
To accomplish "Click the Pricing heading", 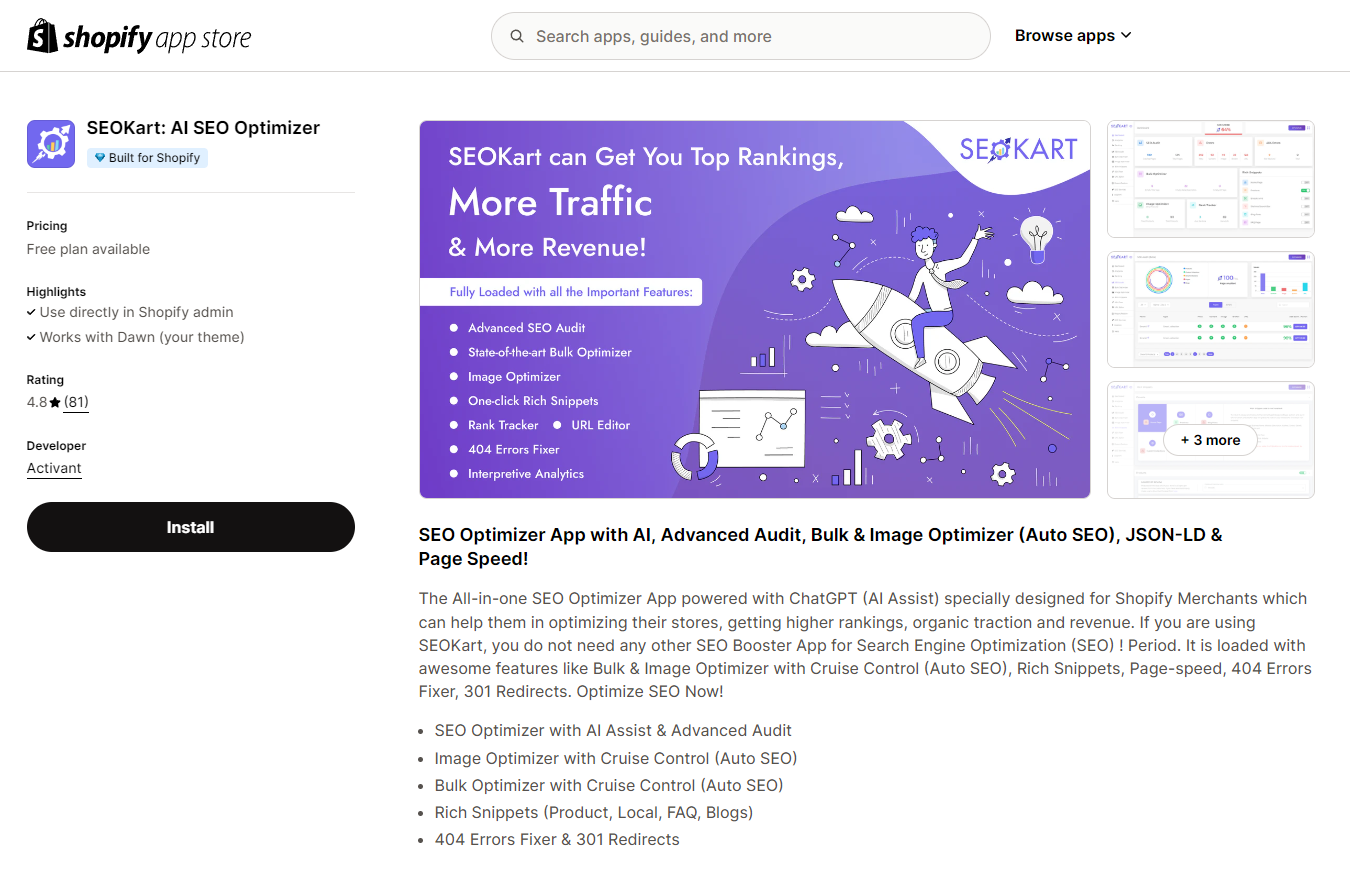I will 47,226.
